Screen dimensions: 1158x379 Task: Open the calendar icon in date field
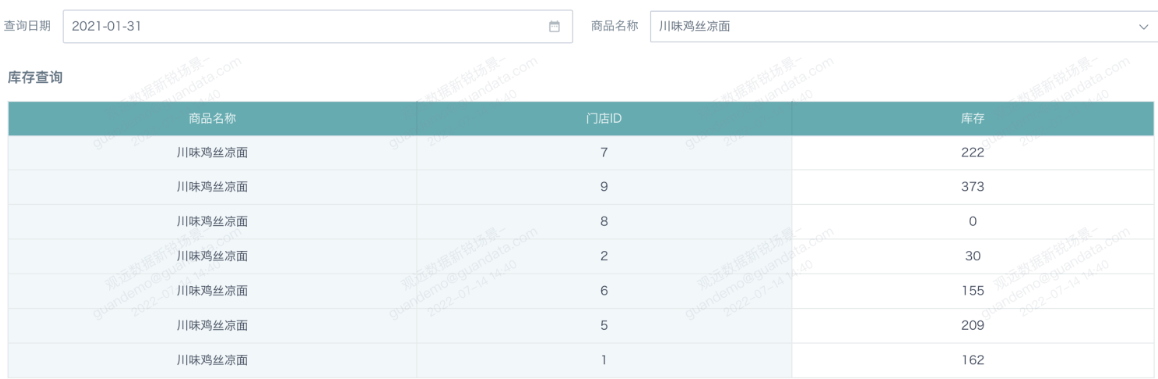555,27
